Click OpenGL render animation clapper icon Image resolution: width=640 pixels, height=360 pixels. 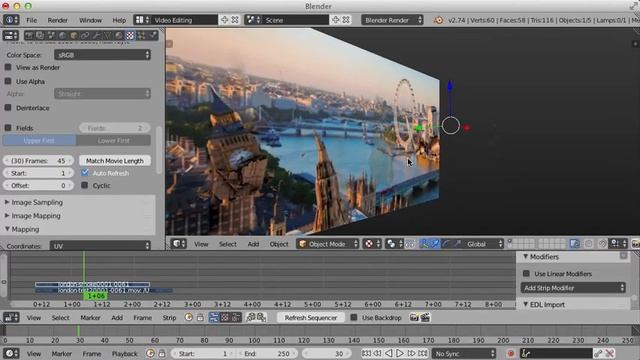[425, 318]
